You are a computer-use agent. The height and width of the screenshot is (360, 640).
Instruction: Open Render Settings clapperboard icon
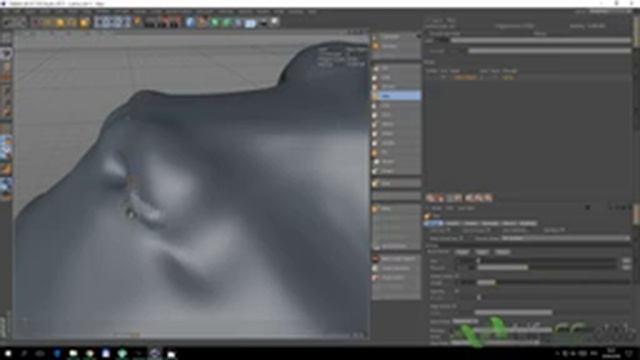coord(175,22)
